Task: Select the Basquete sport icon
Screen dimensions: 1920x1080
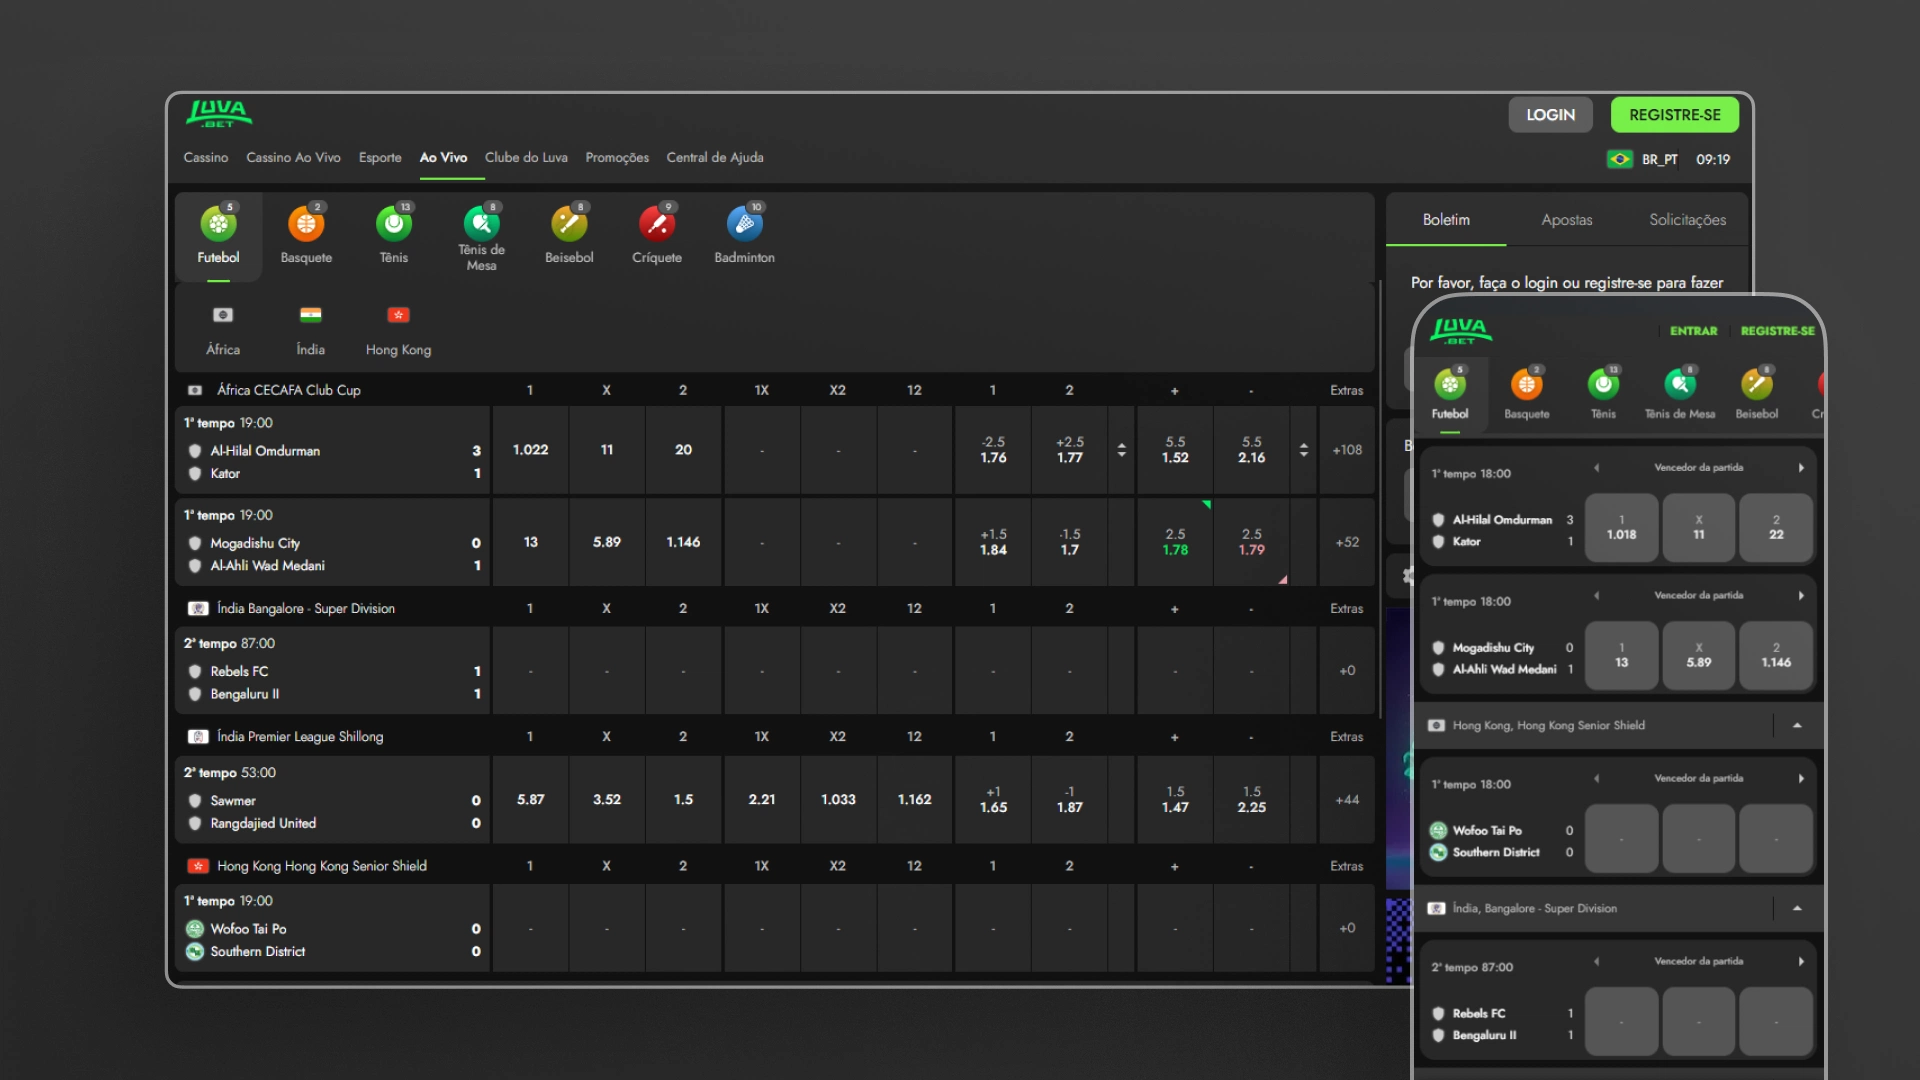Action: pyautogui.click(x=306, y=224)
